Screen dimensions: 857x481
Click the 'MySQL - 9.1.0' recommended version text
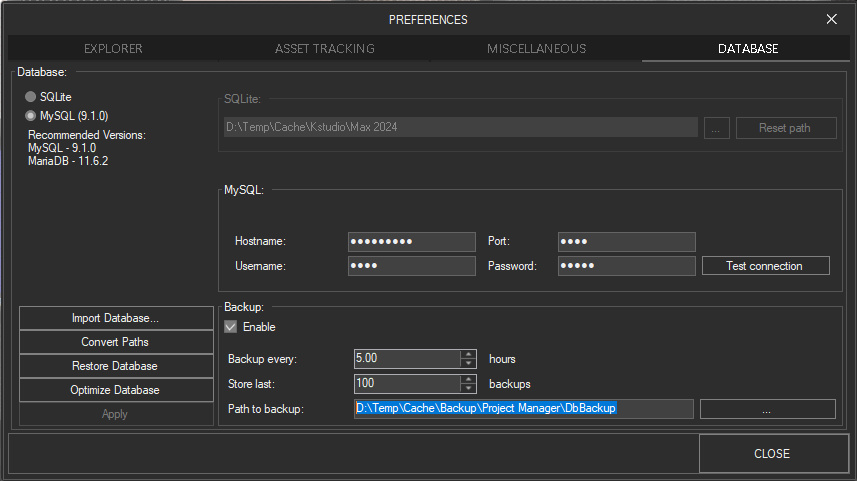pyautogui.click(x=62, y=148)
